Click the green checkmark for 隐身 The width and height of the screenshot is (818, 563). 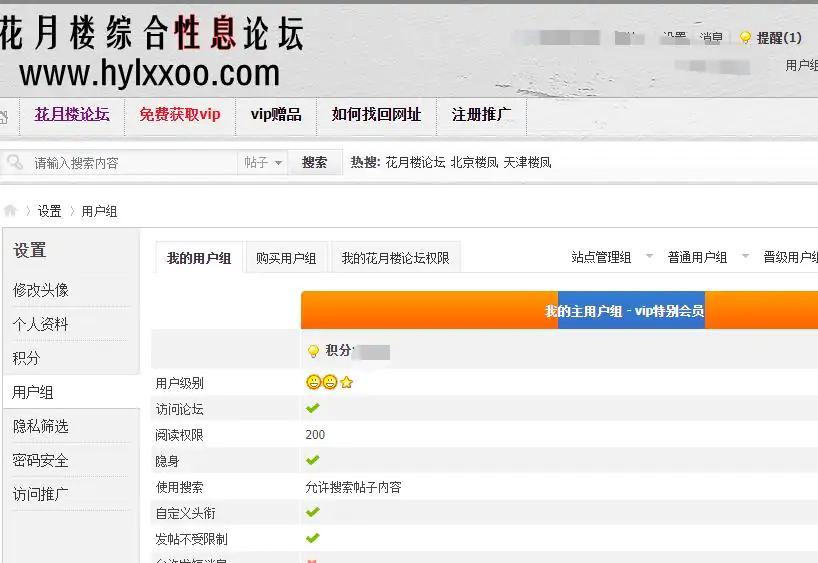pos(312,460)
